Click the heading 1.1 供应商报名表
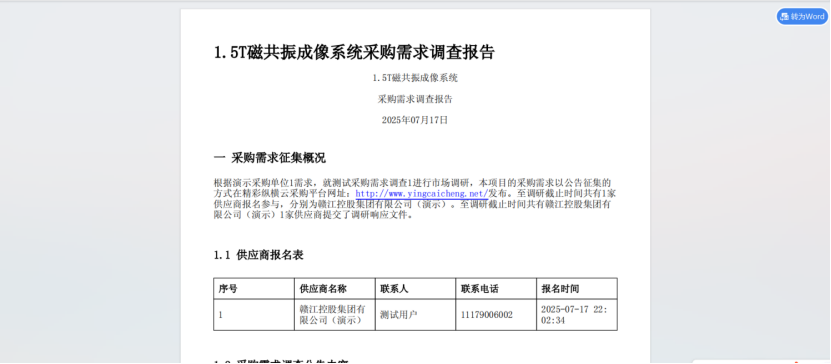Image resolution: width=831 pixels, height=364 pixels. click(259, 255)
